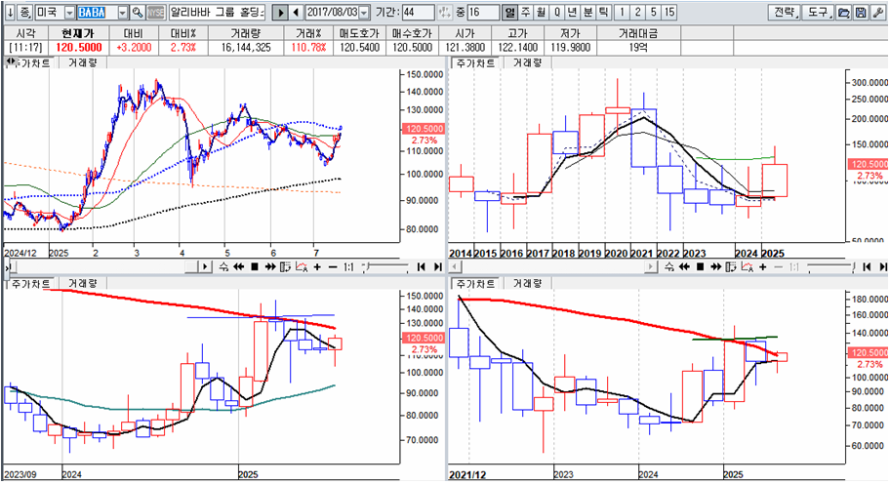Click the red chart-line icon under daily chart
The height and width of the screenshot is (484, 890).
[301, 267]
